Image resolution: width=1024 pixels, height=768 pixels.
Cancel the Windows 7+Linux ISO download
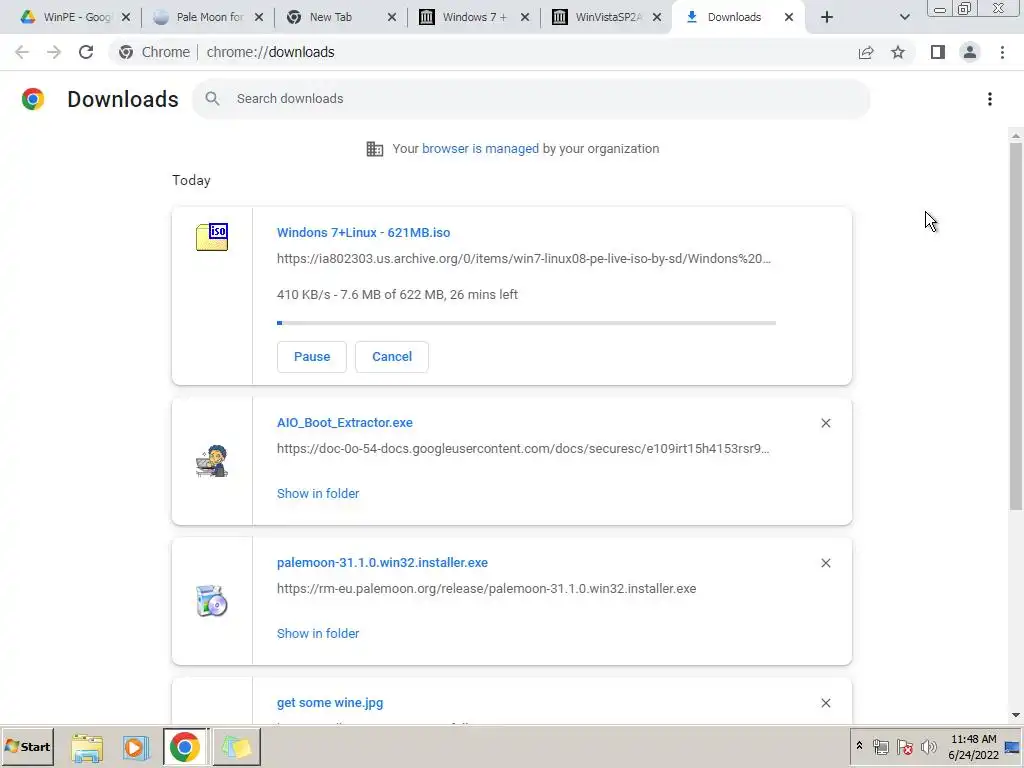click(392, 357)
